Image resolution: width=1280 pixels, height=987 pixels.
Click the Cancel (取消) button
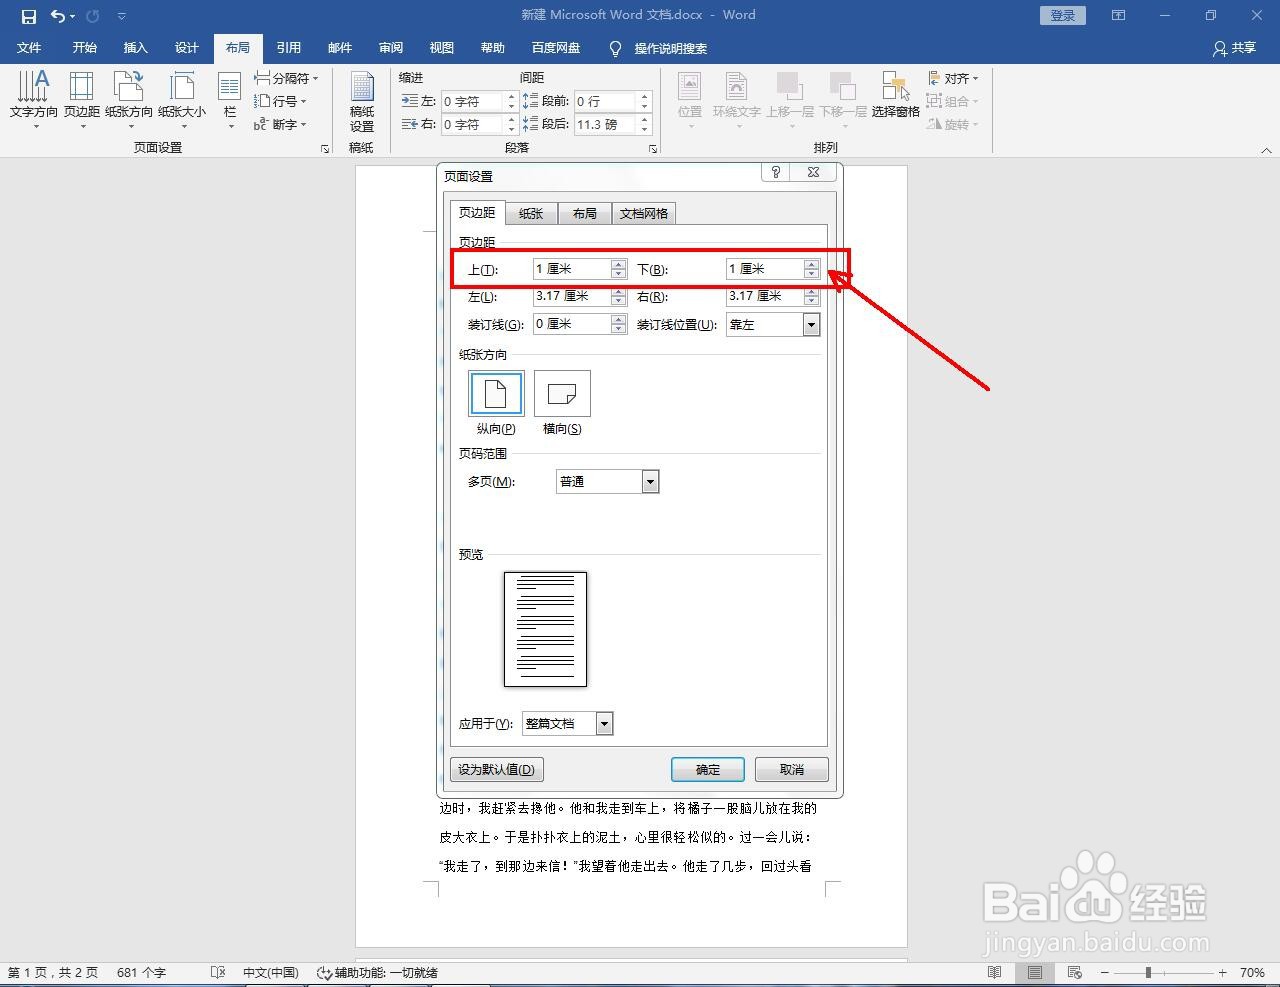pos(792,770)
